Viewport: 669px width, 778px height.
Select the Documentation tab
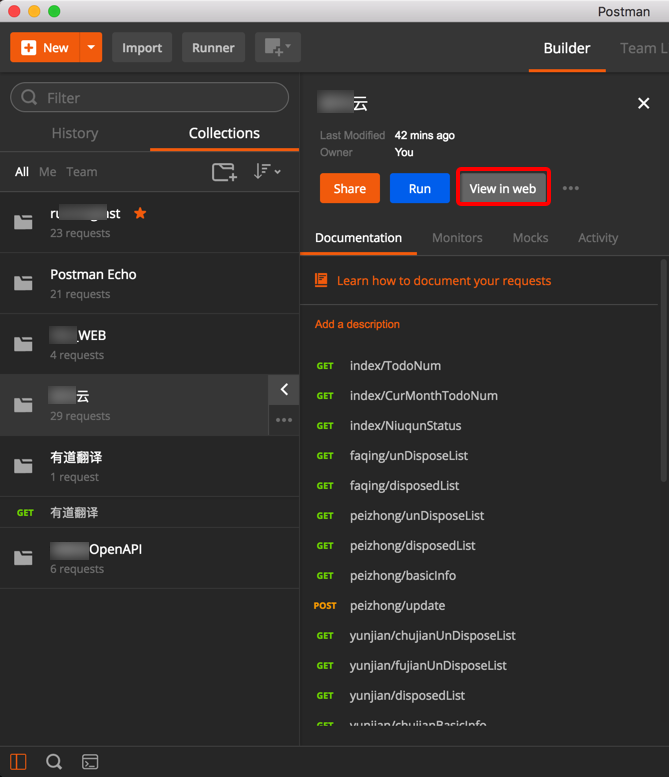point(358,238)
